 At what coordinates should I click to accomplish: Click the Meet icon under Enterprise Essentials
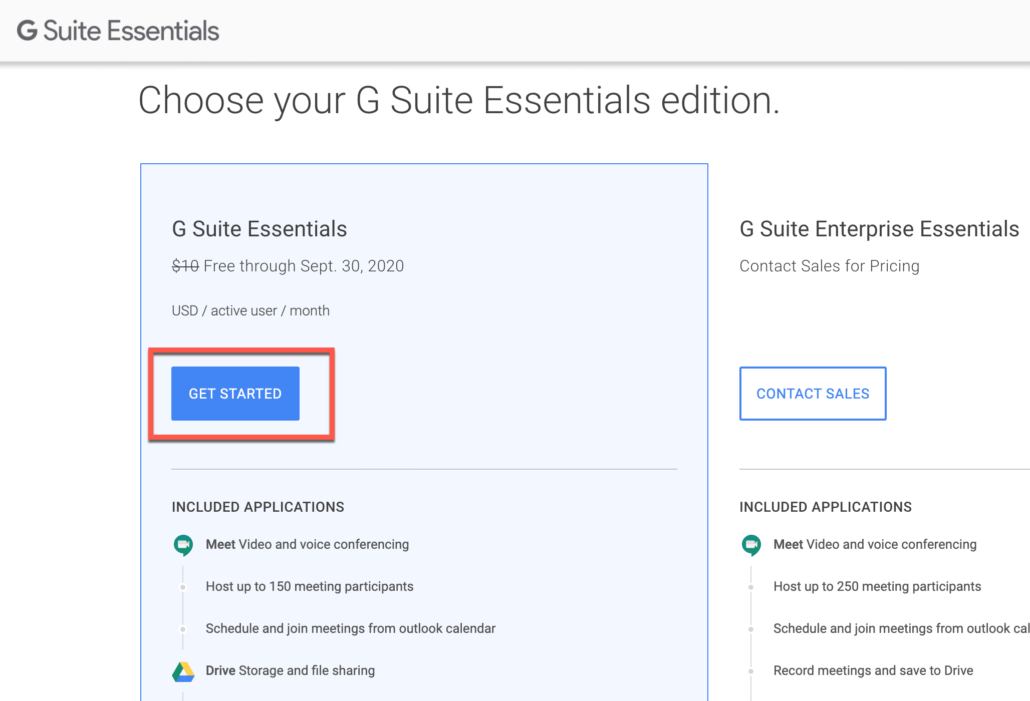751,545
